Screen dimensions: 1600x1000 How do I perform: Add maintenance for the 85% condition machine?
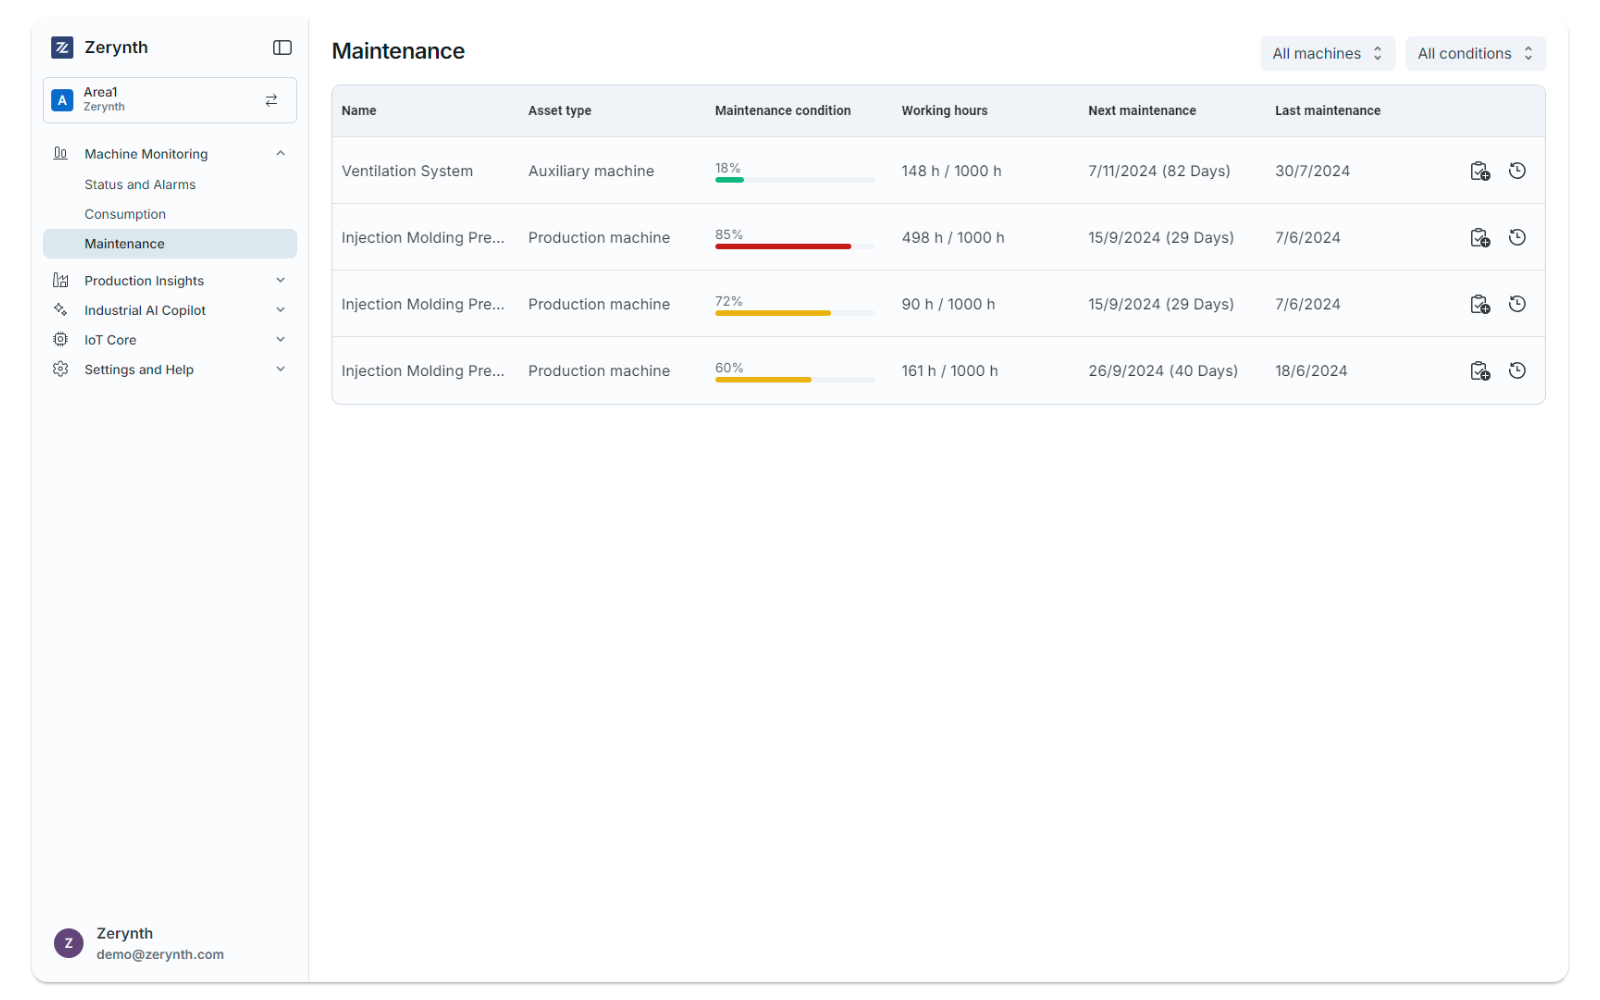[1480, 238]
